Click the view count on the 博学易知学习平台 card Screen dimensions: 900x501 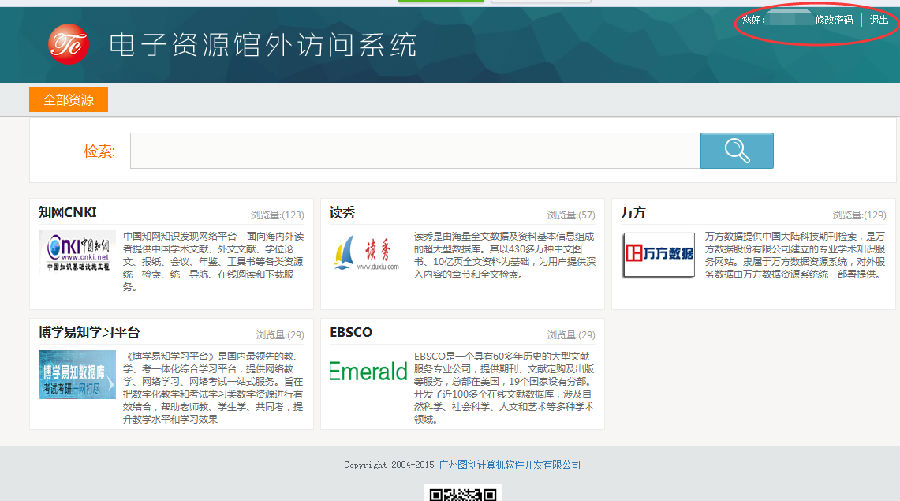(280, 335)
